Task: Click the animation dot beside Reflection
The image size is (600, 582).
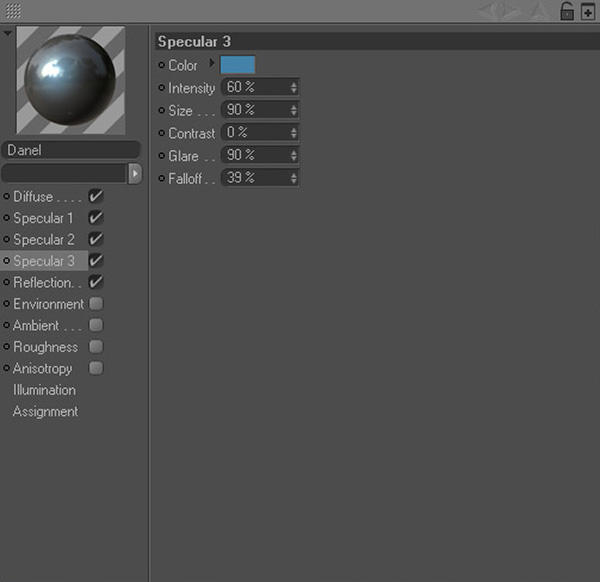Action: [6, 282]
